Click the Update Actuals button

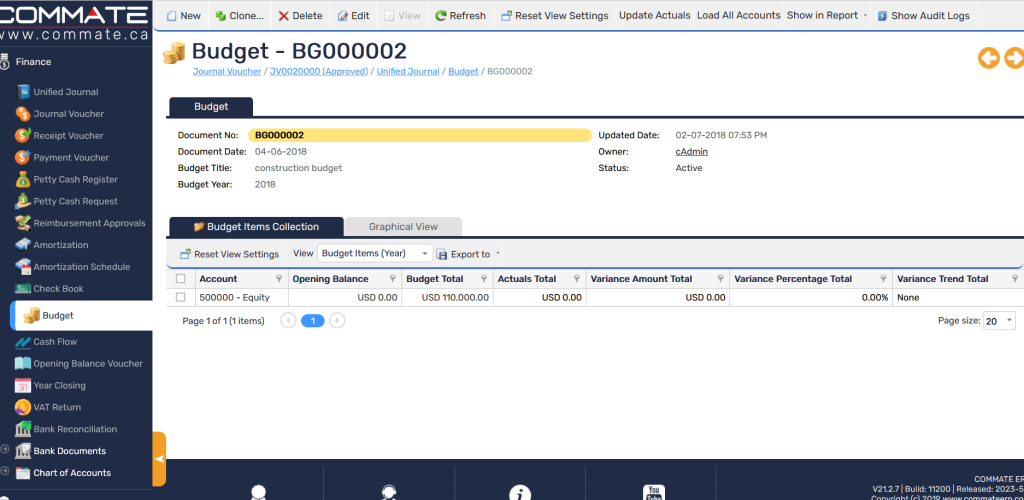click(654, 16)
